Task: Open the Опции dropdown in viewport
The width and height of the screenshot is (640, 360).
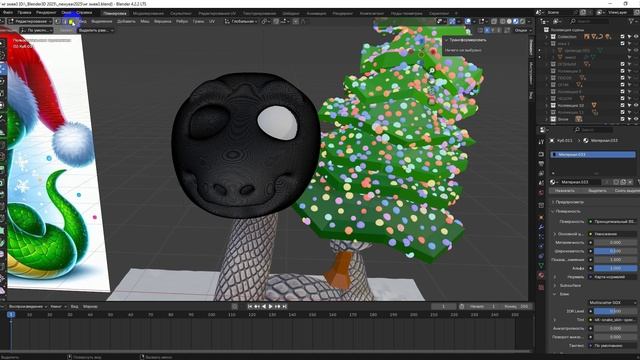Action: 523,30
